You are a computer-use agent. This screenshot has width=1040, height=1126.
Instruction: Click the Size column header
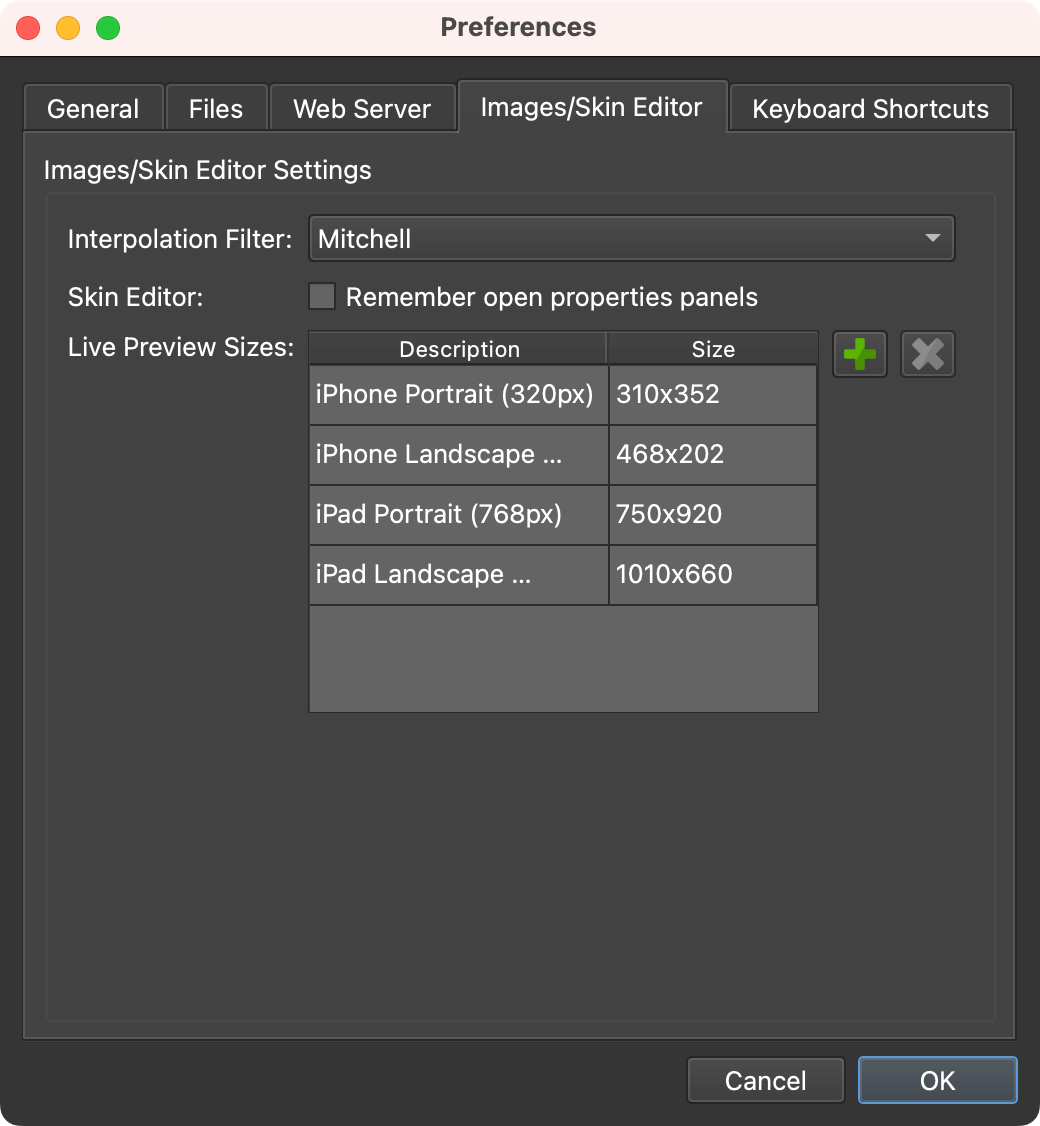[x=712, y=349]
